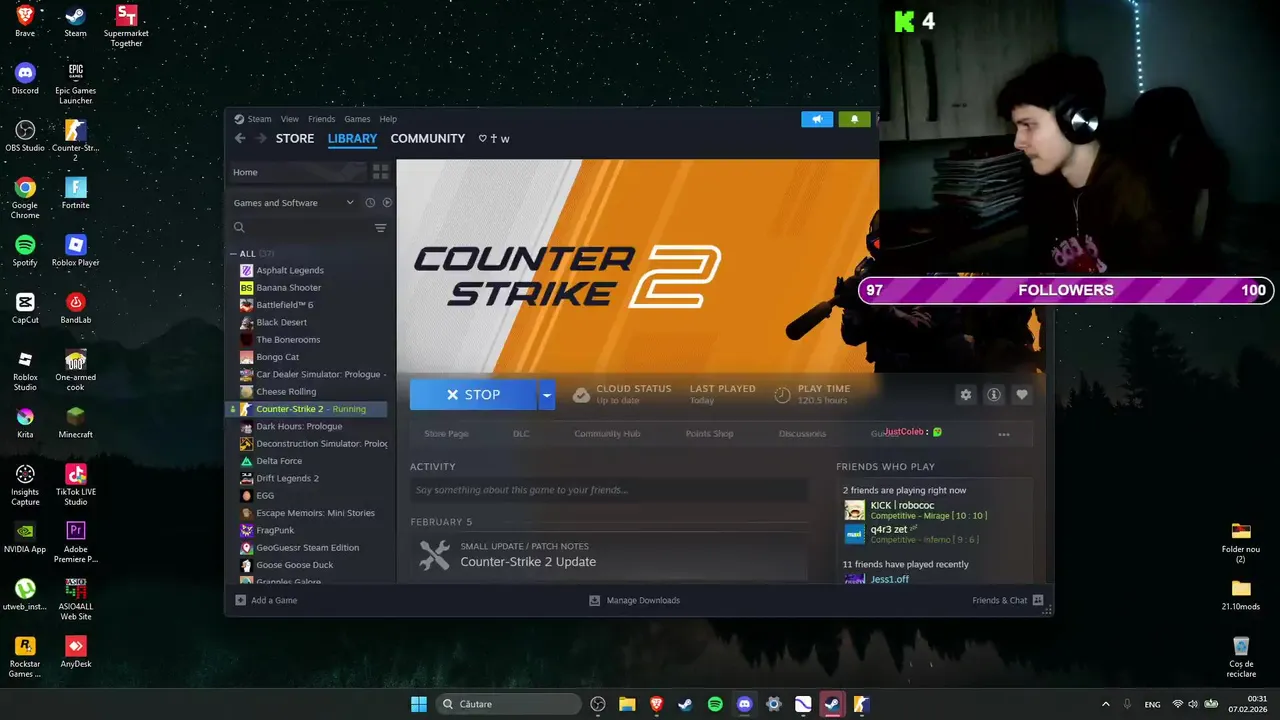
Task: Open Steam notifications bell
Action: click(x=854, y=119)
